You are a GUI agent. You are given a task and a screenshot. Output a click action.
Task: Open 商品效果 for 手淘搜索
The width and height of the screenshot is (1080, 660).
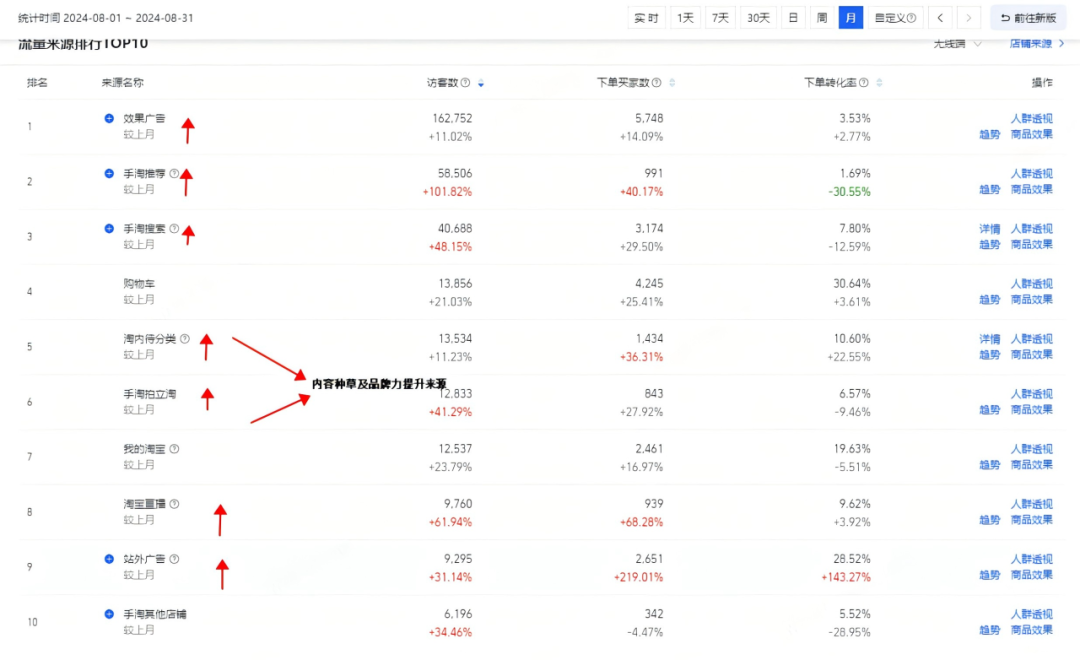coord(1031,245)
